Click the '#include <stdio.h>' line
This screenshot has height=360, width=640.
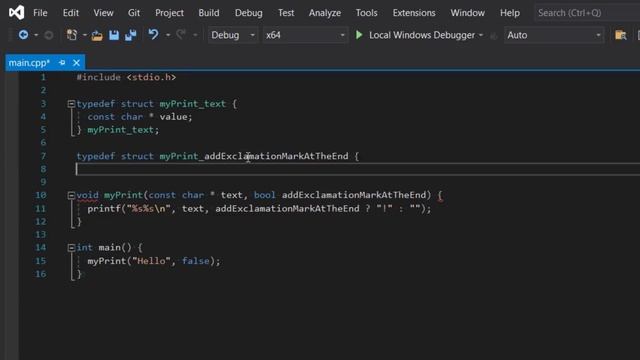tap(126, 77)
